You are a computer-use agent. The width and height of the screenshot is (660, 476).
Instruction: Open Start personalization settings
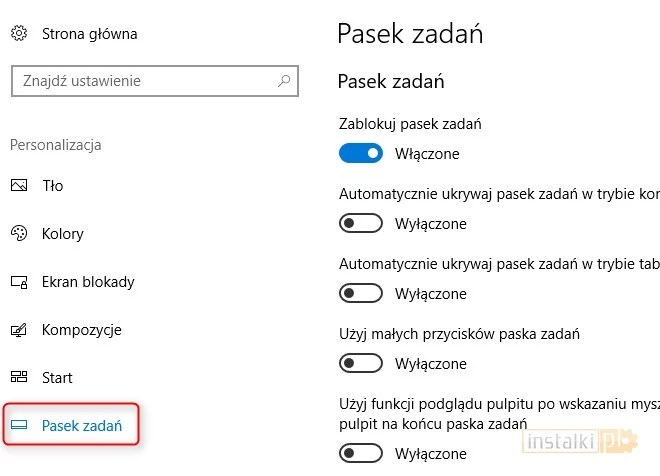57,378
